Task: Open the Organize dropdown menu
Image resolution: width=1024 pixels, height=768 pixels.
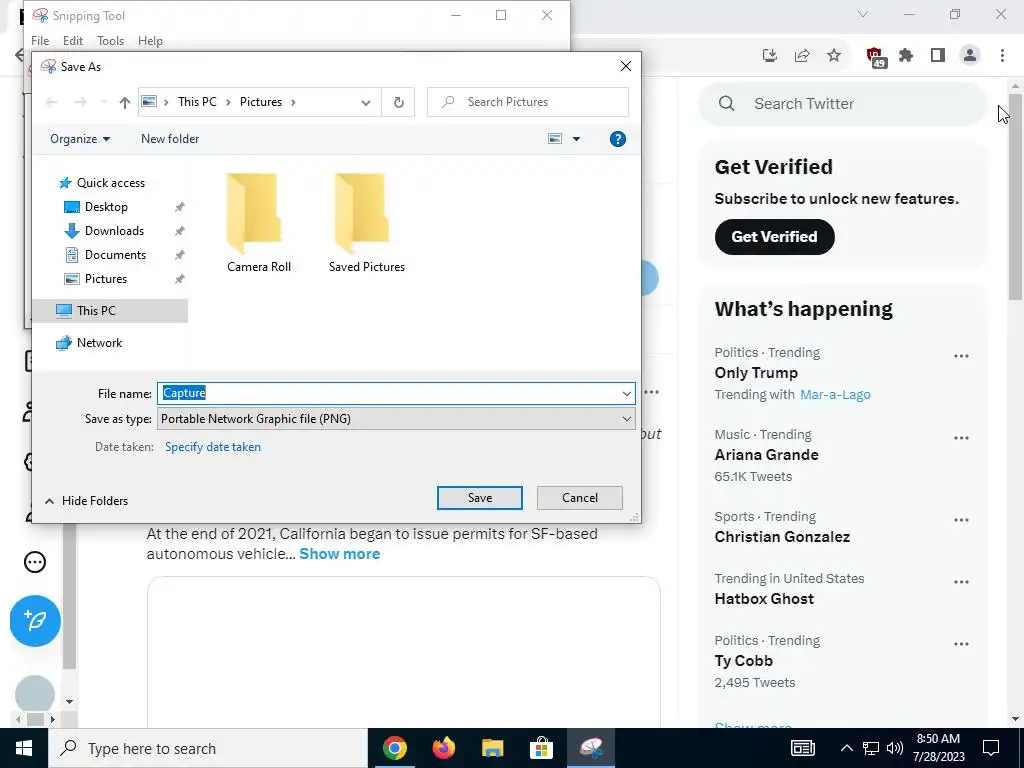Action: pyautogui.click(x=80, y=139)
